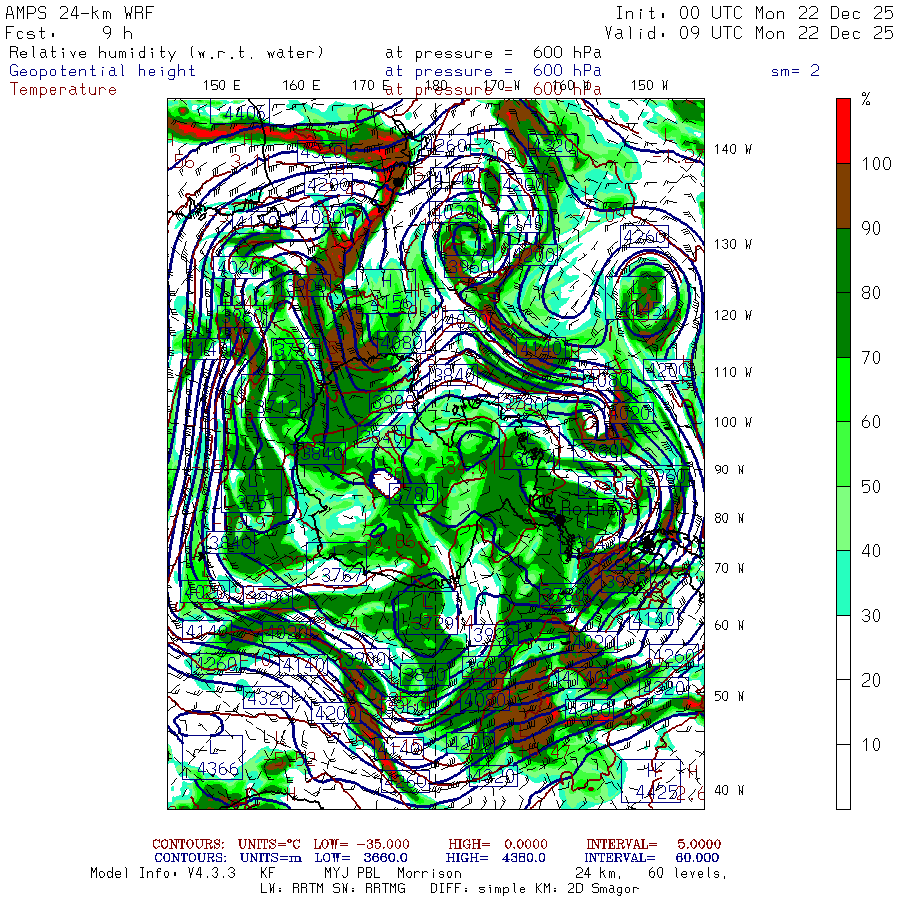Click the 'Valid: 09 UTC Mon 22 Dec 25' line
Viewport: 900px width, 900px height.
[x=748, y=33]
